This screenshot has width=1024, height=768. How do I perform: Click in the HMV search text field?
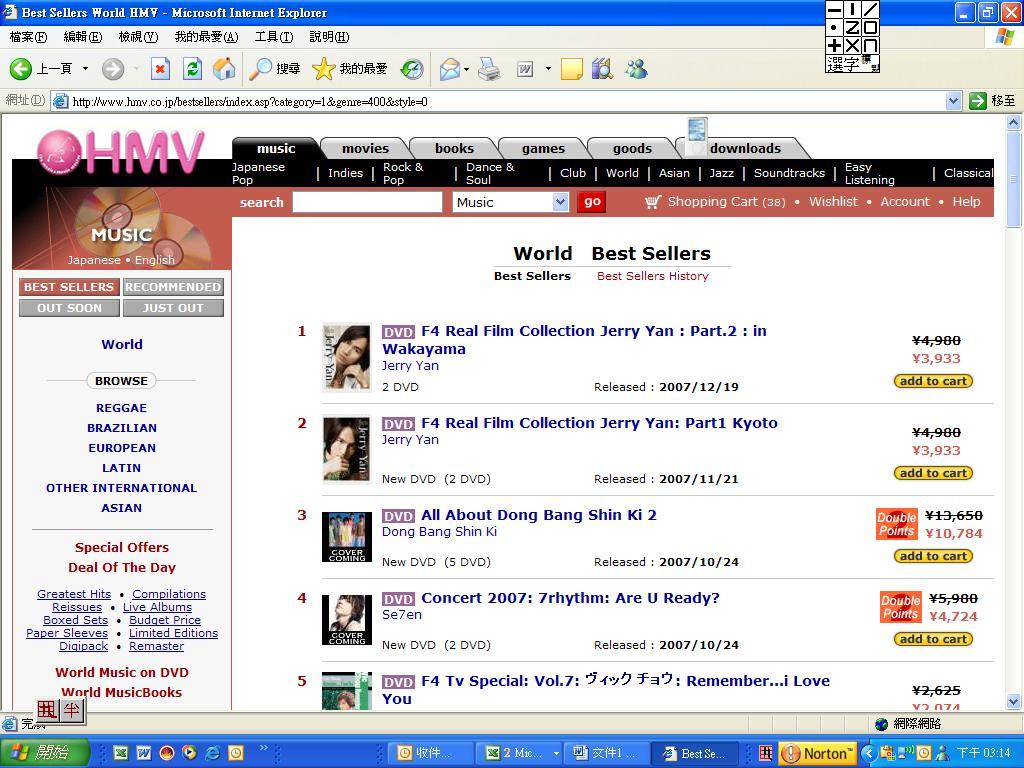(367, 202)
